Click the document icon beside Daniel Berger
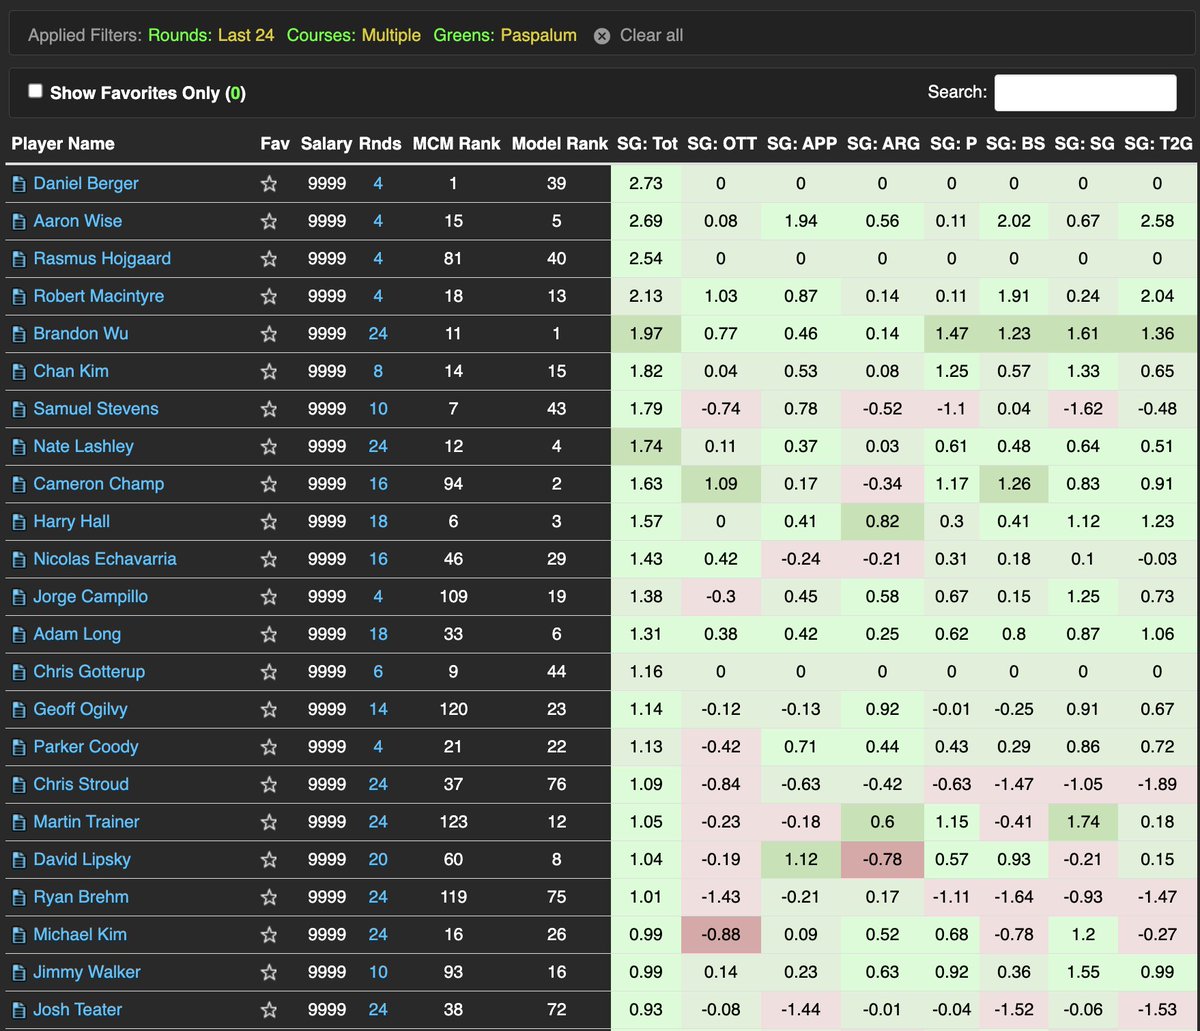The height and width of the screenshot is (1031, 1200). [18, 184]
